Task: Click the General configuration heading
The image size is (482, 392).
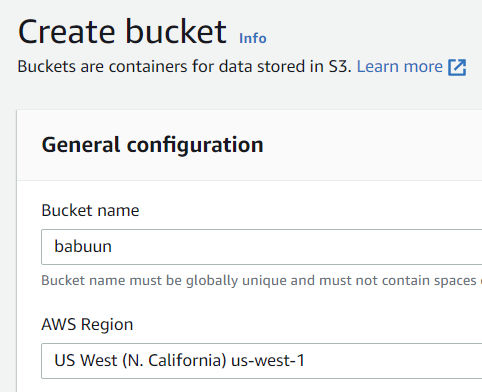Action: [153, 145]
